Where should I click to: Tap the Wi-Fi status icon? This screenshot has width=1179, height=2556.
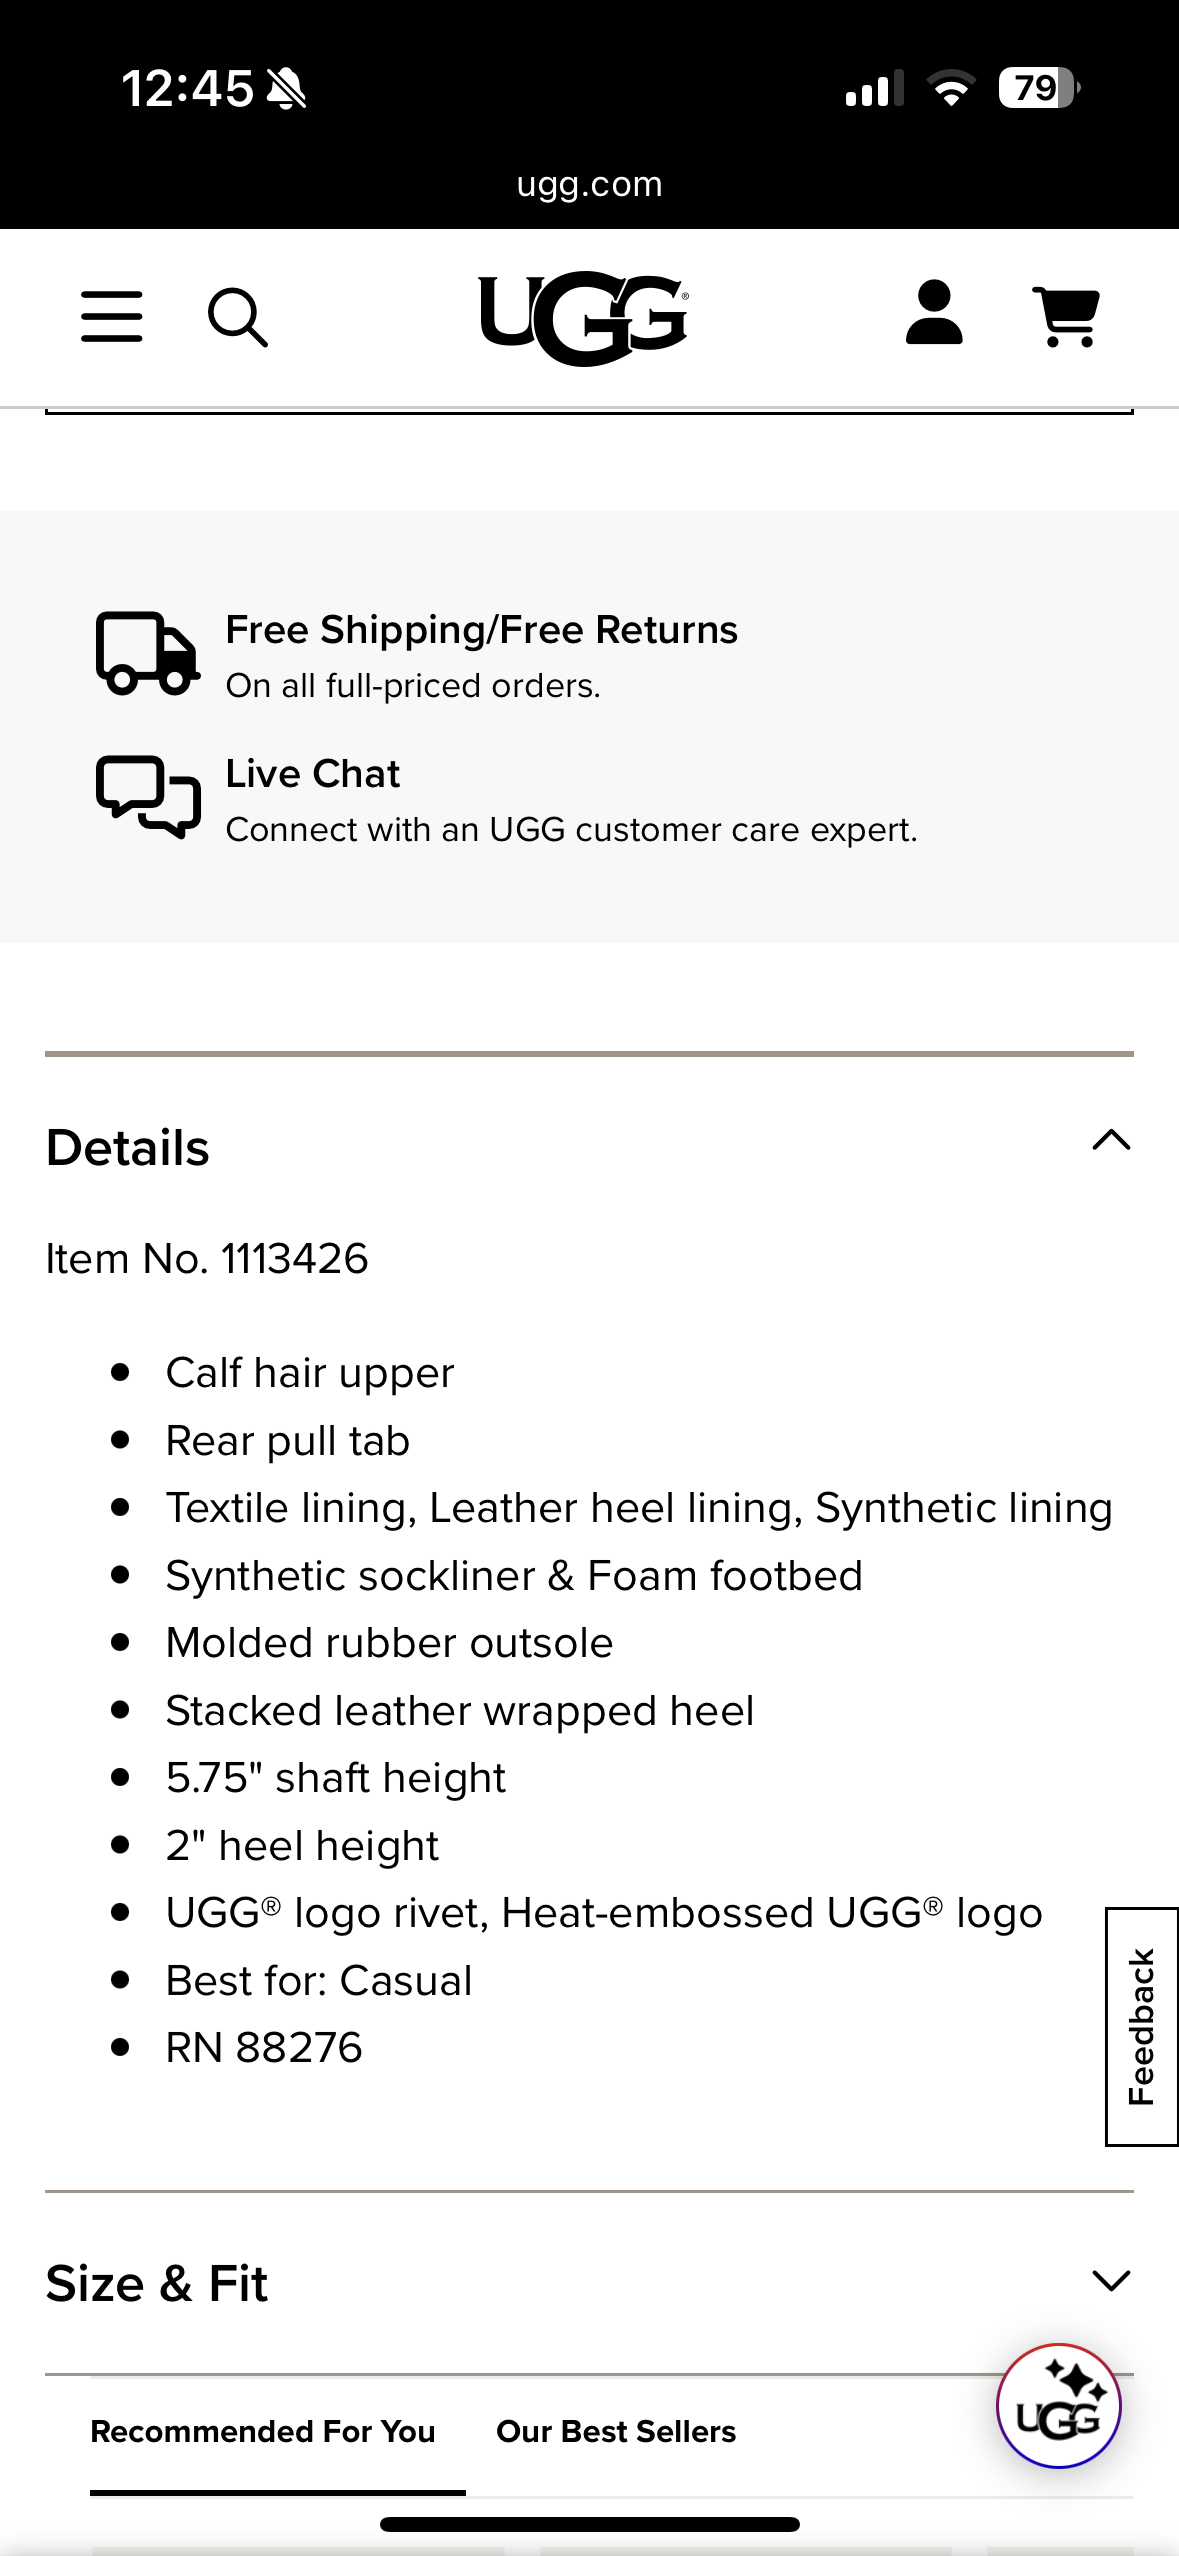click(x=950, y=90)
